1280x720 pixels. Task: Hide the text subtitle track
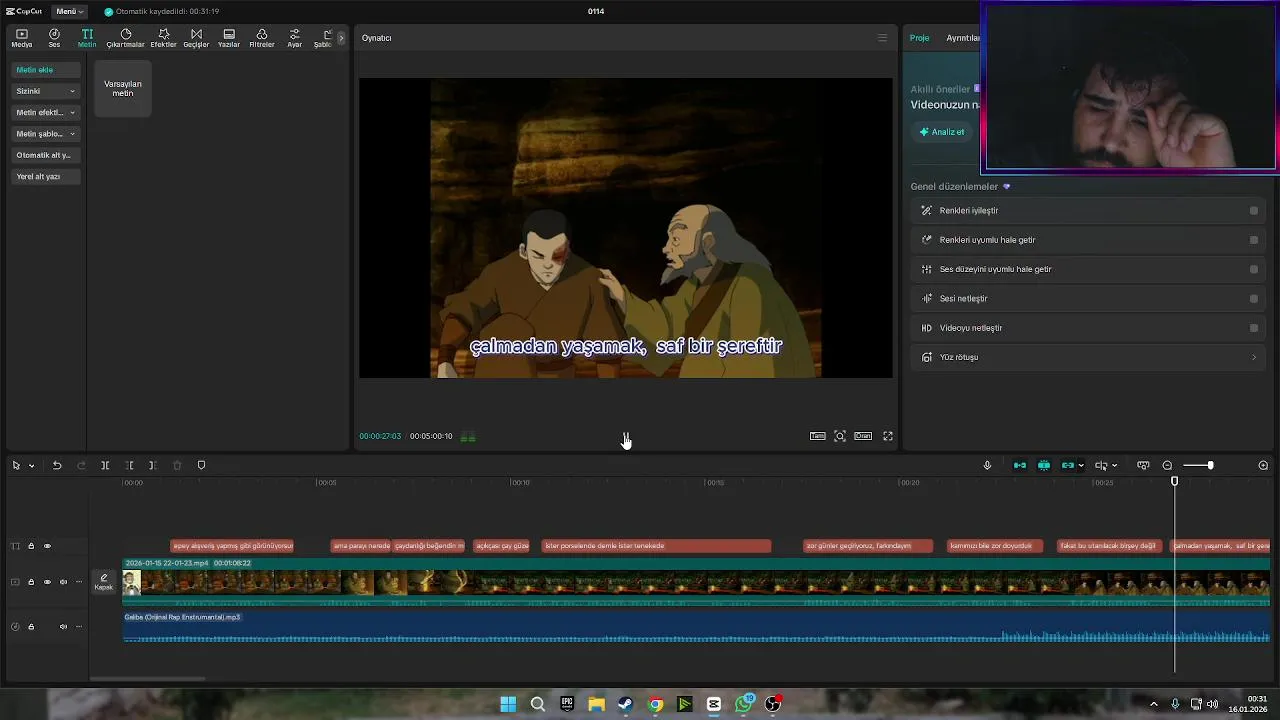47,546
